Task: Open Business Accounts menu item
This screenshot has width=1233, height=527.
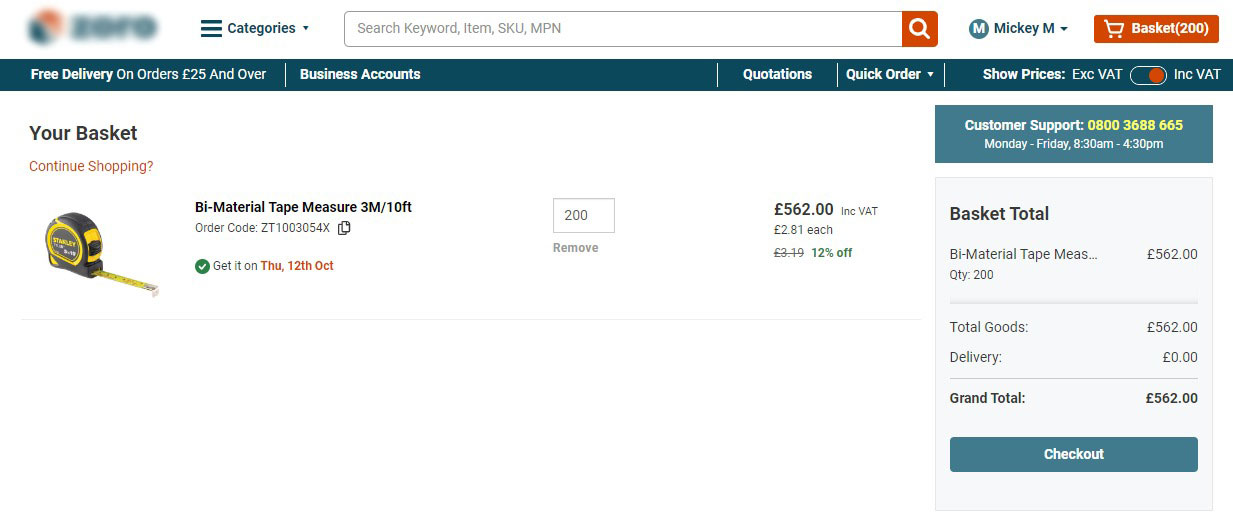Action: pos(360,74)
